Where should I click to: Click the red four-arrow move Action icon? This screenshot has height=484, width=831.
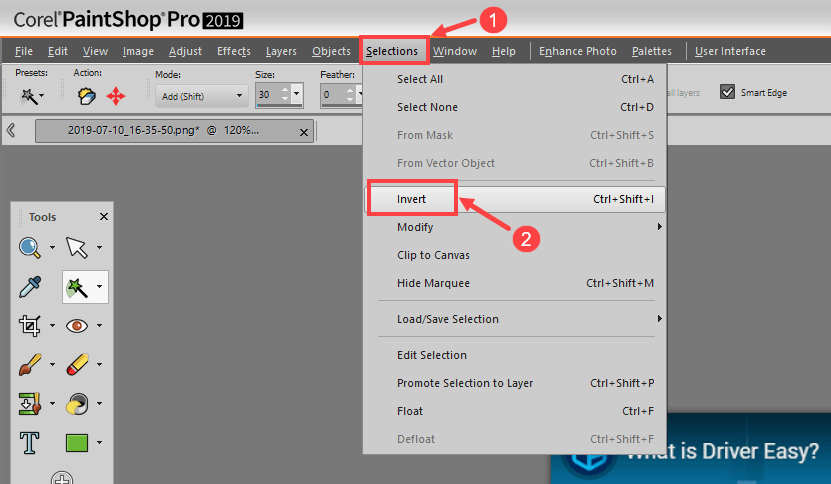pos(116,96)
